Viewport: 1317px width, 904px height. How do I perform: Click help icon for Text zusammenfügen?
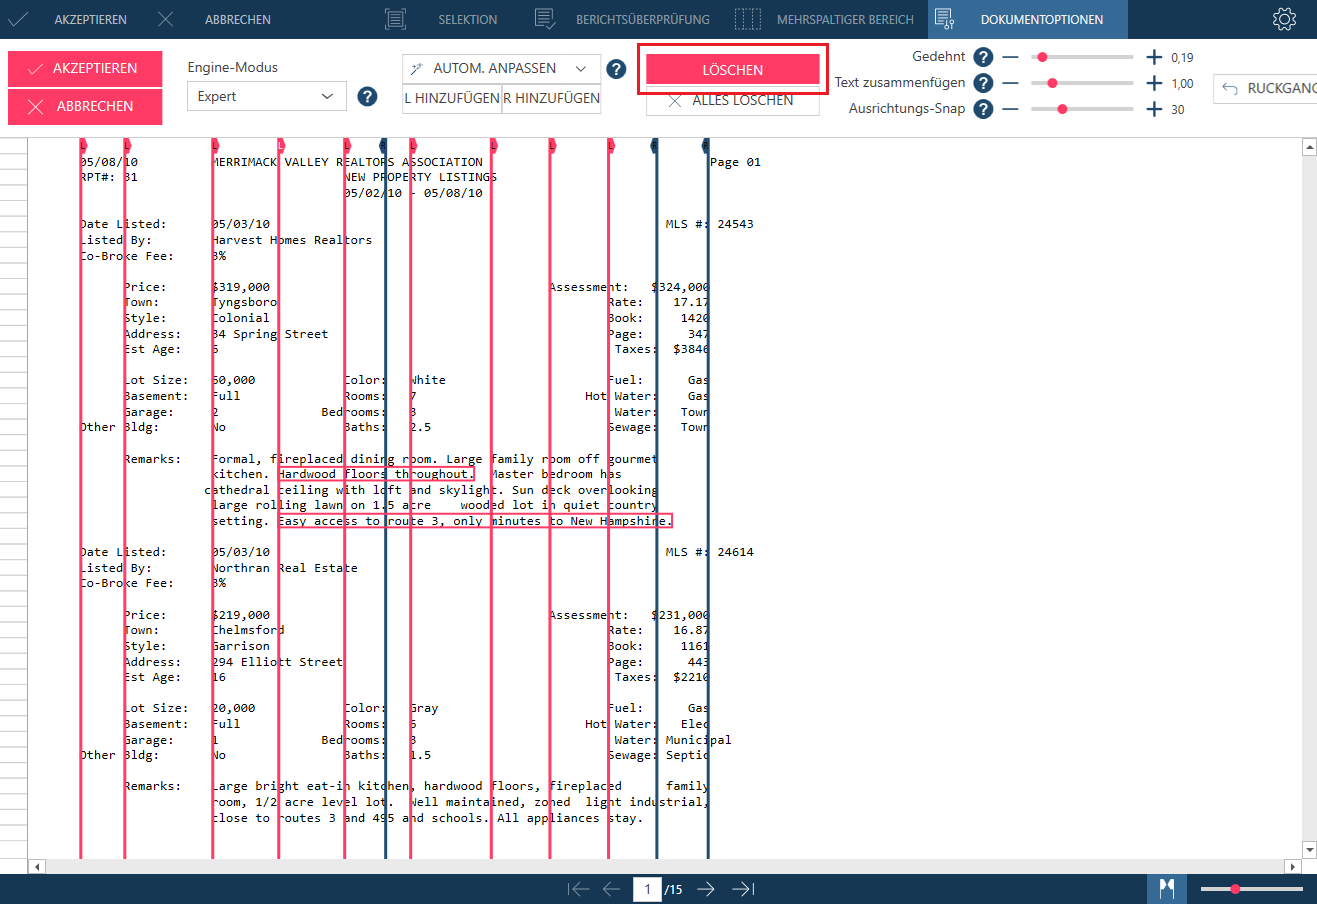click(x=983, y=83)
